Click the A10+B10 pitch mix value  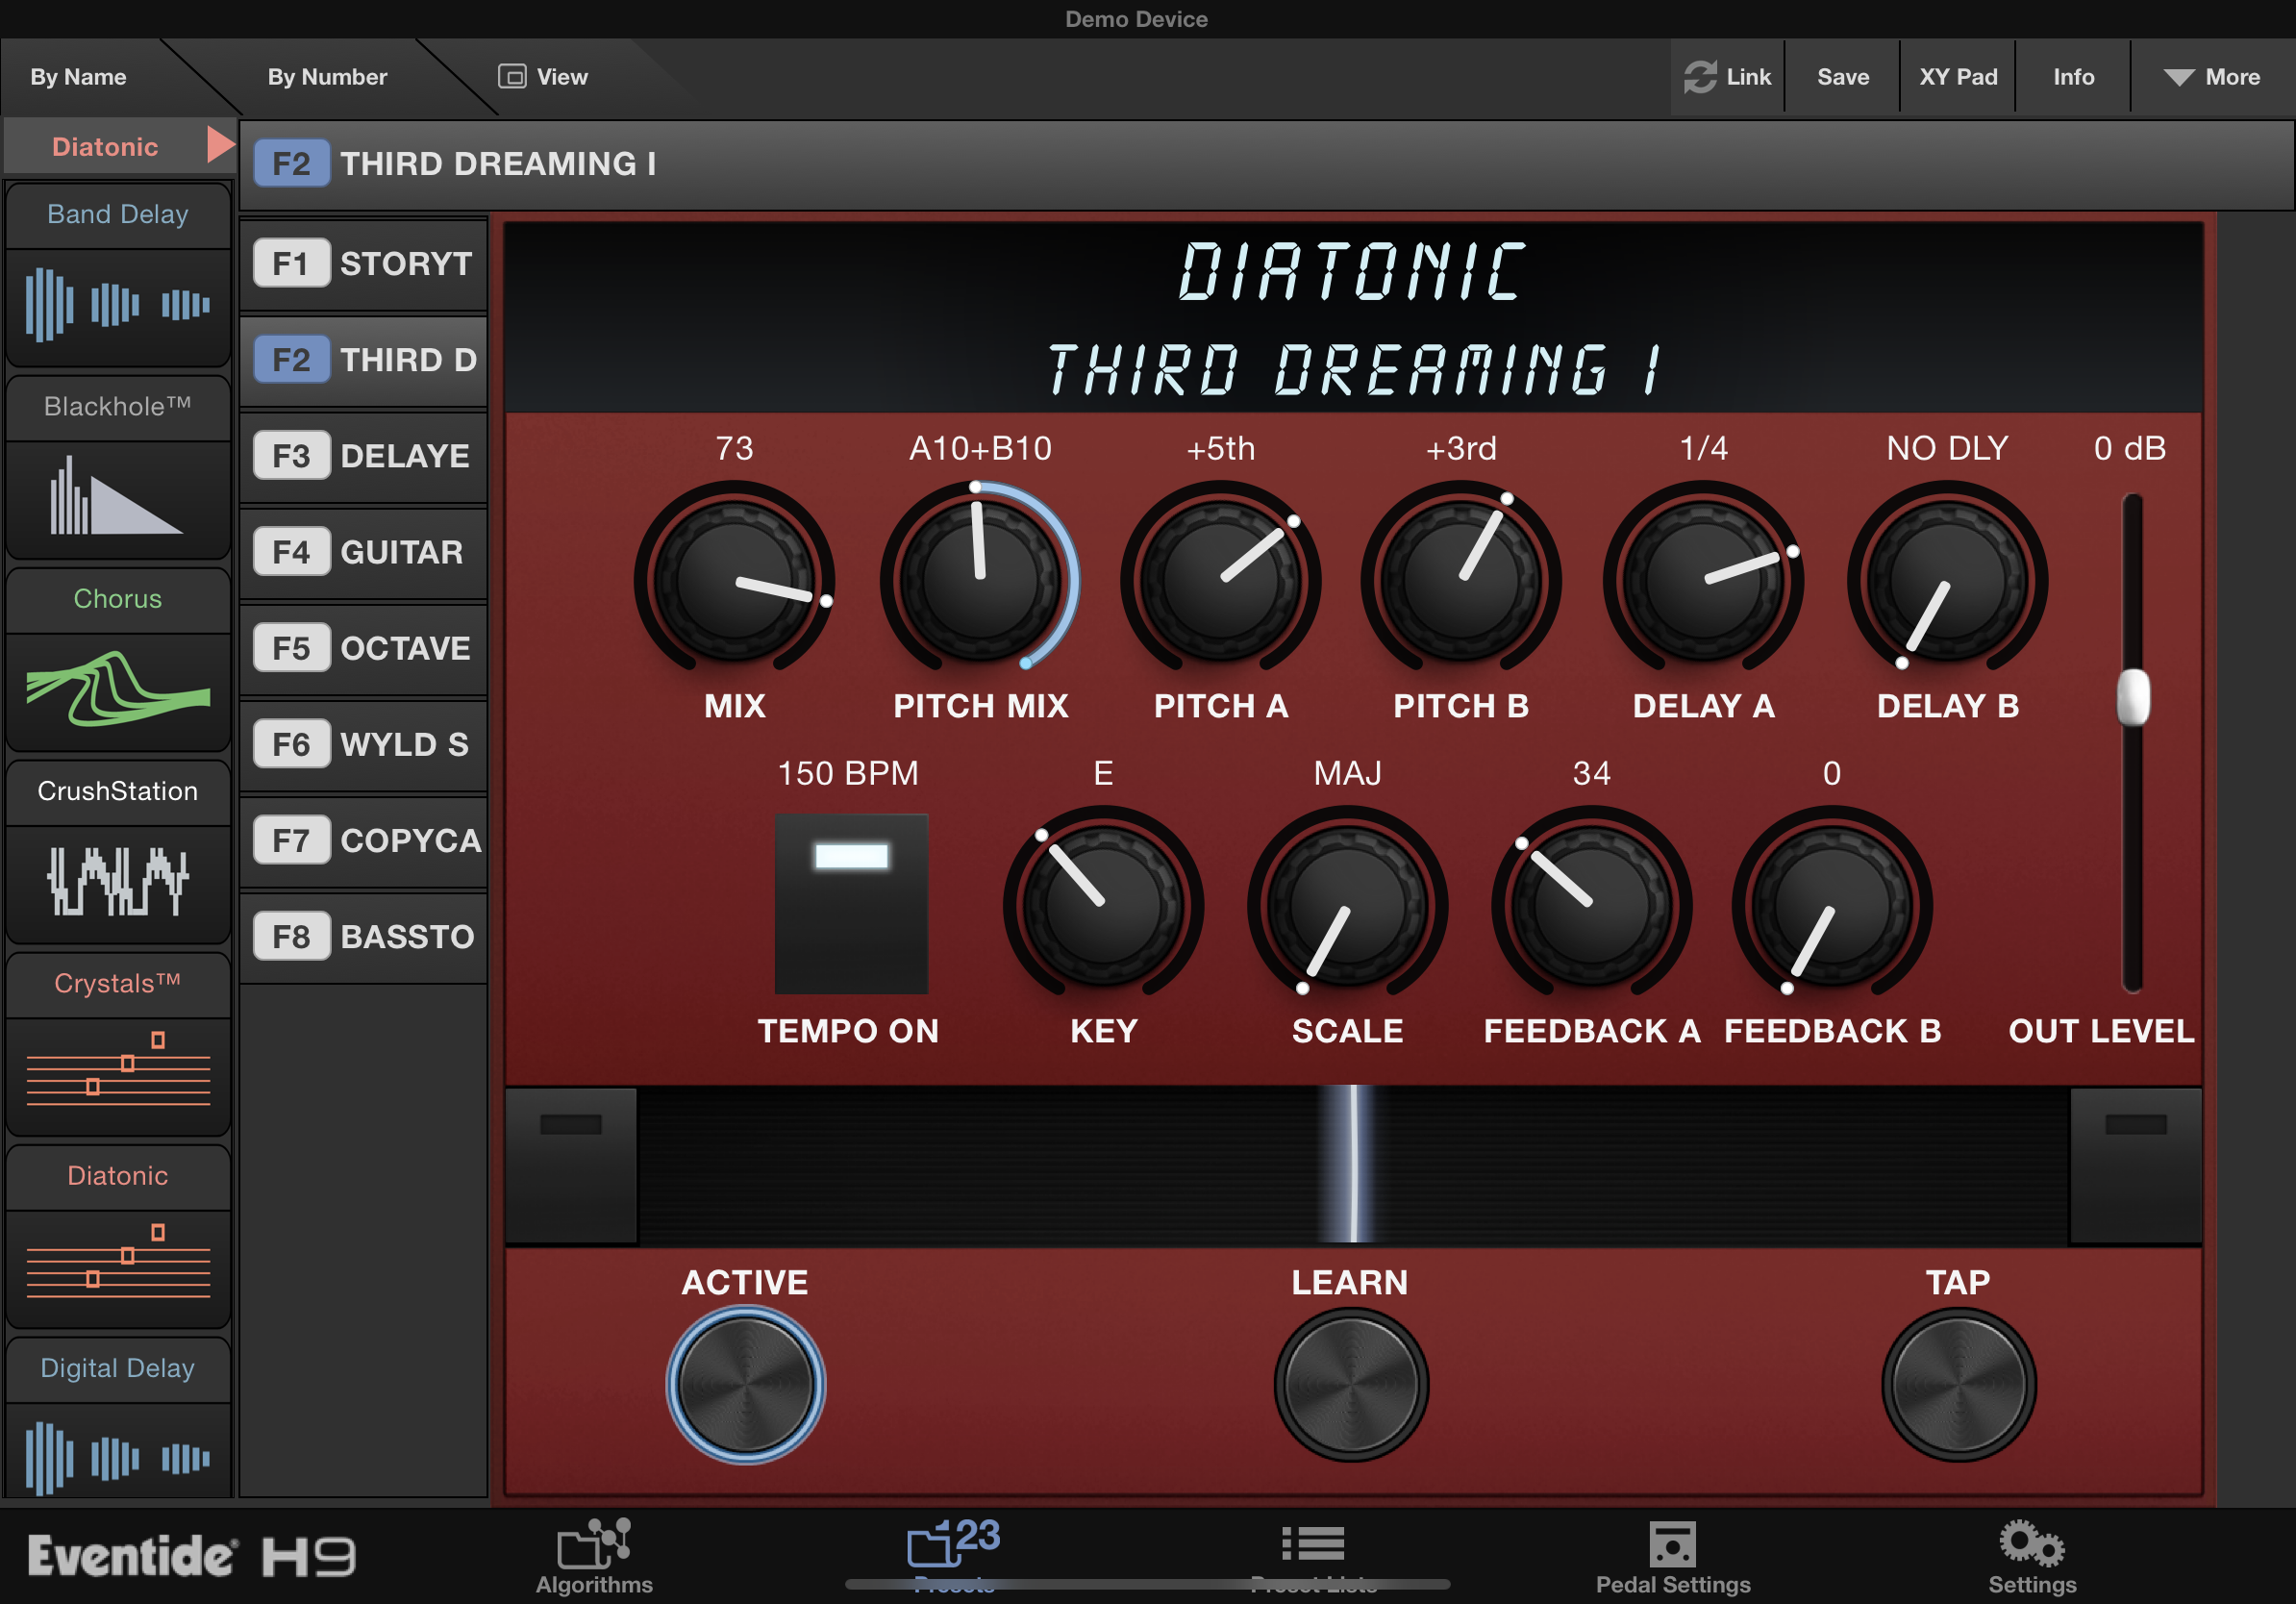click(980, 448)
